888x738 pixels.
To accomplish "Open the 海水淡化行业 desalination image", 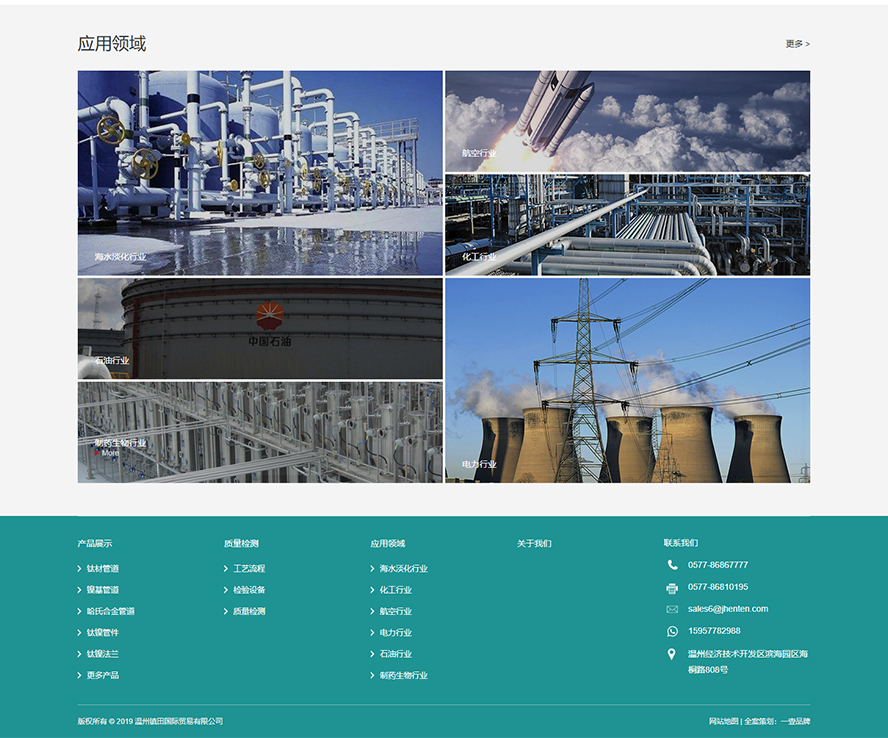I will pos(260,173).
